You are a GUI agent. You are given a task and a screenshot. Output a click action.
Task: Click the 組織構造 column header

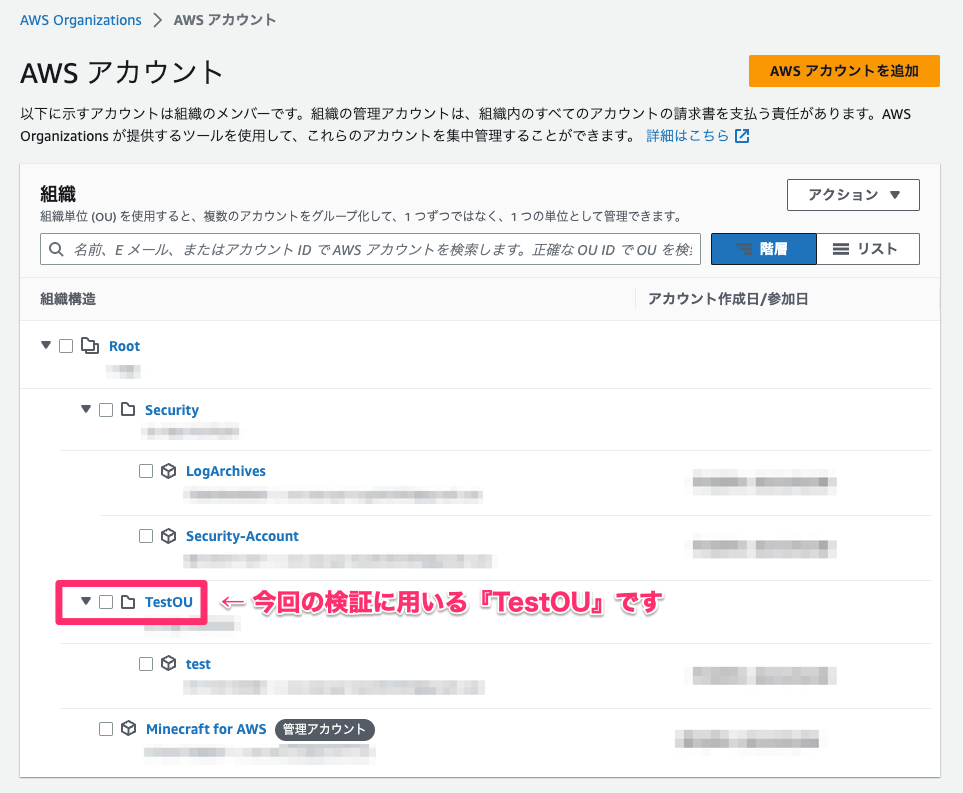pos(68,299)
